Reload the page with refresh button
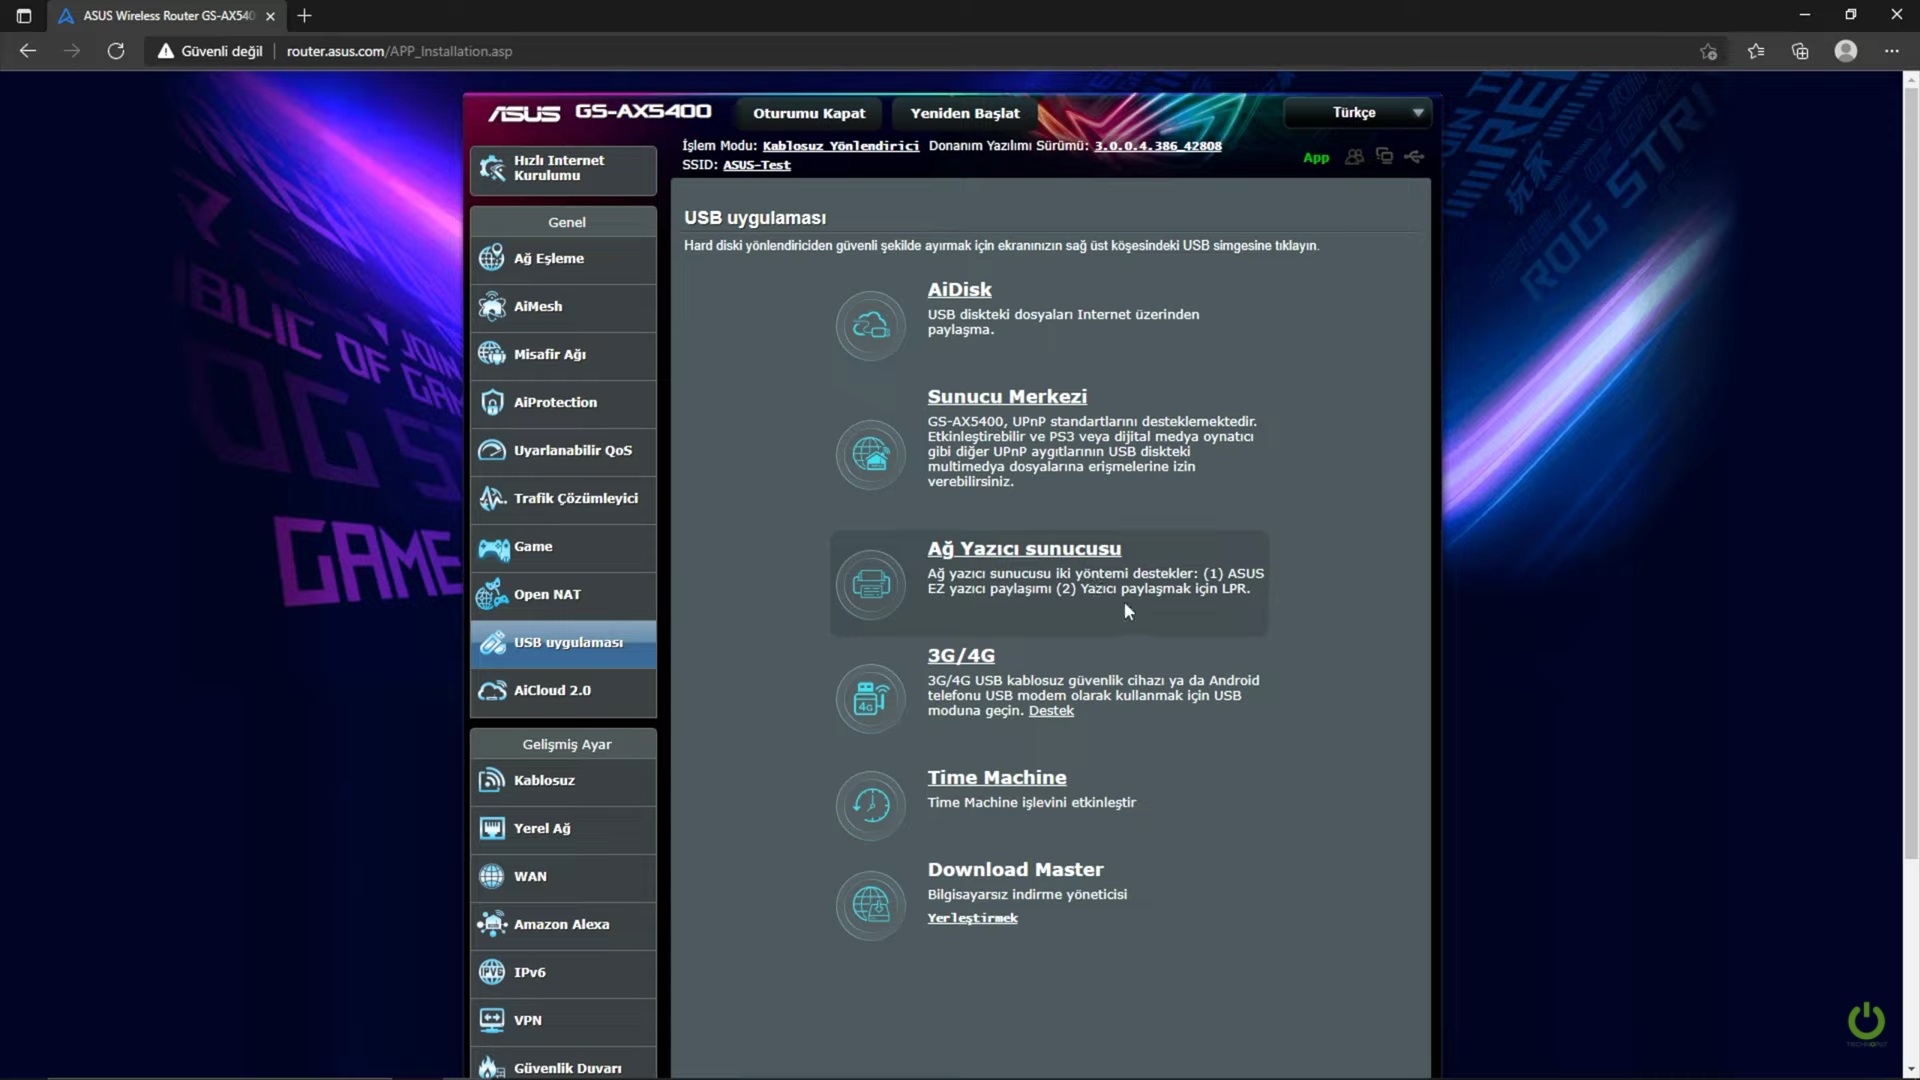 point(116,51)
